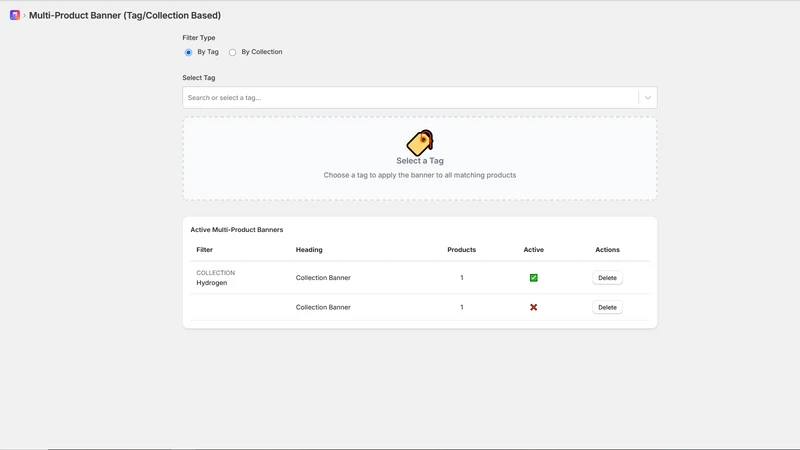
Task: Click the Heading column header
Action: [309, 249]
